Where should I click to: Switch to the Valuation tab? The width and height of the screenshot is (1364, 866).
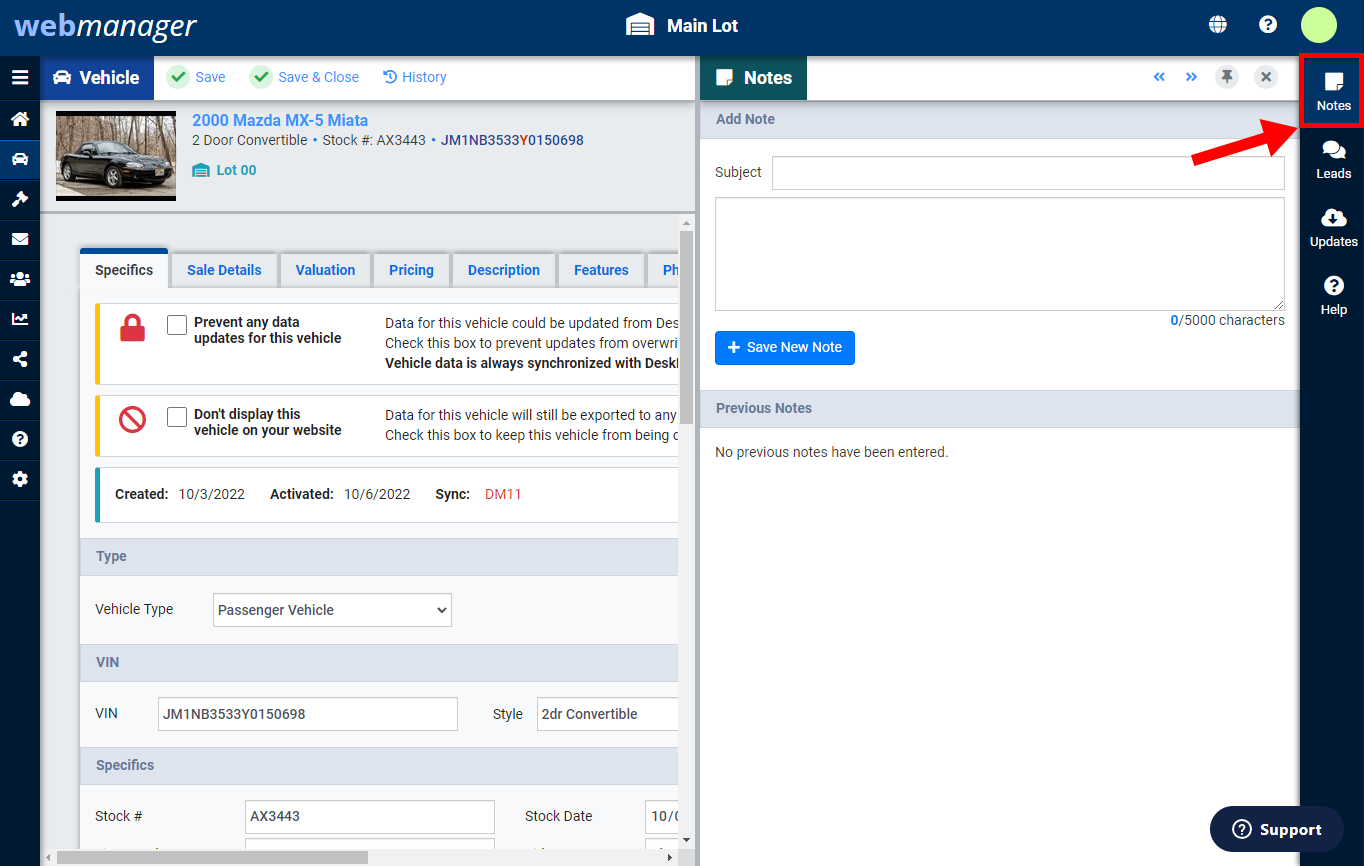click(325, 270)
